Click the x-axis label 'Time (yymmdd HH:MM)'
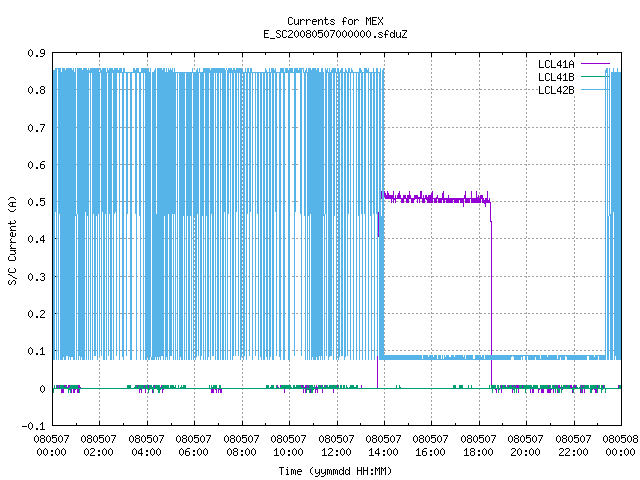The width and height of the screenshot is (640, 480). click(x=335, y=471)
